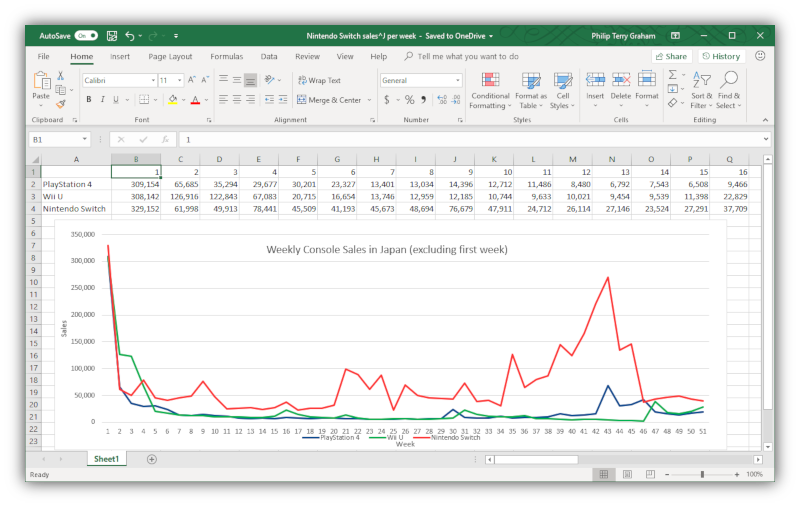Select the Sheet1 tab
The width and height of the screenshot is (800, 507).
click(106, 459)
